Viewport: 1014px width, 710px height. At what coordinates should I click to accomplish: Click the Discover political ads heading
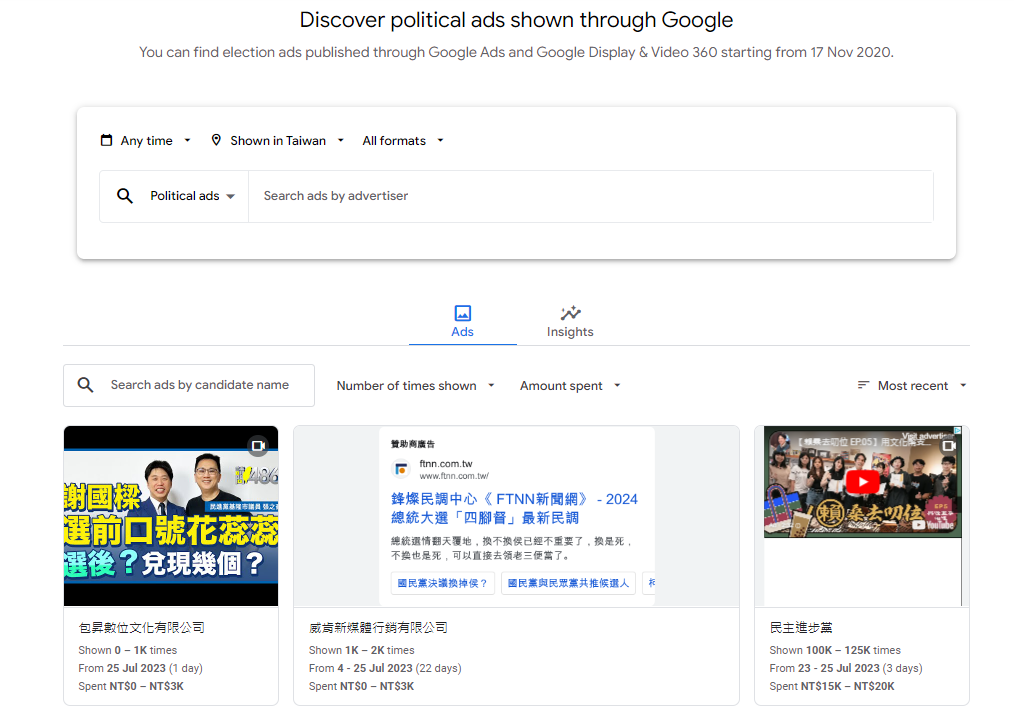point(516,20)
